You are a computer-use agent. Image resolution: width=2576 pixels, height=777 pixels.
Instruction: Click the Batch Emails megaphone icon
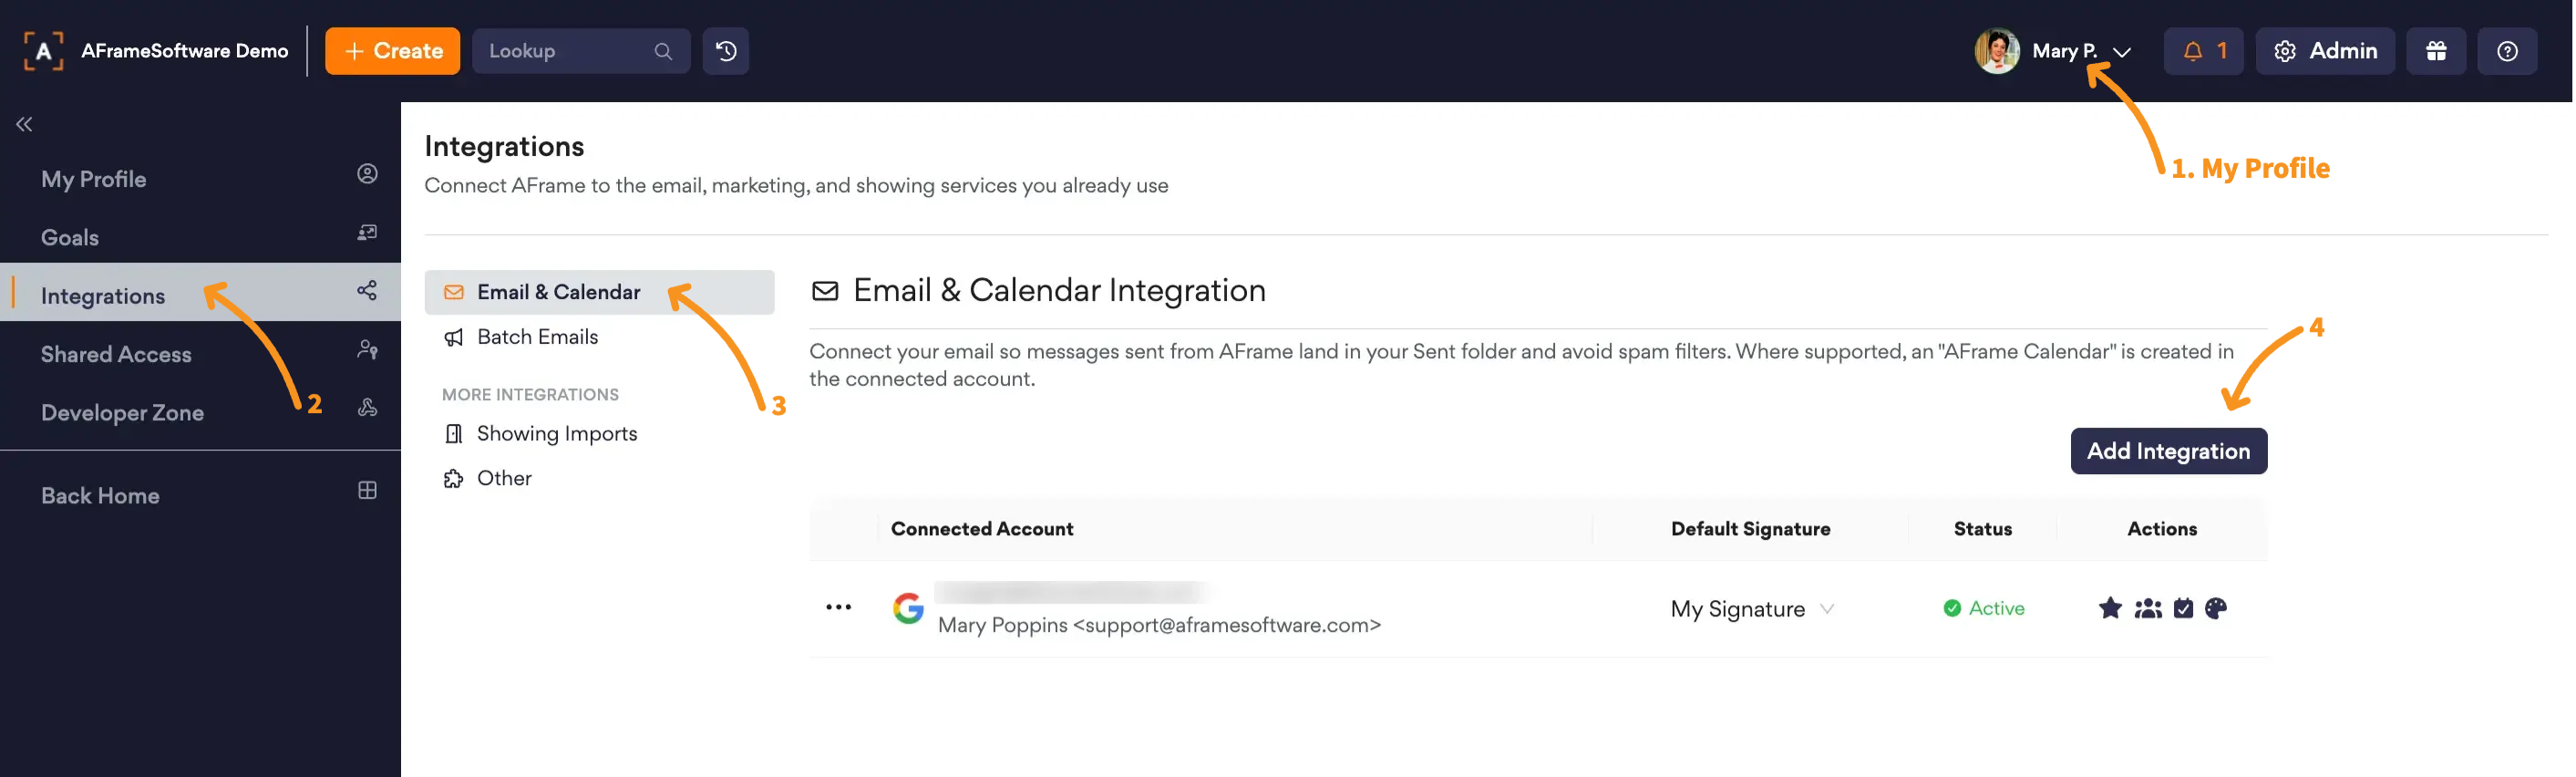pyautogui.click(x=453, y=337)
